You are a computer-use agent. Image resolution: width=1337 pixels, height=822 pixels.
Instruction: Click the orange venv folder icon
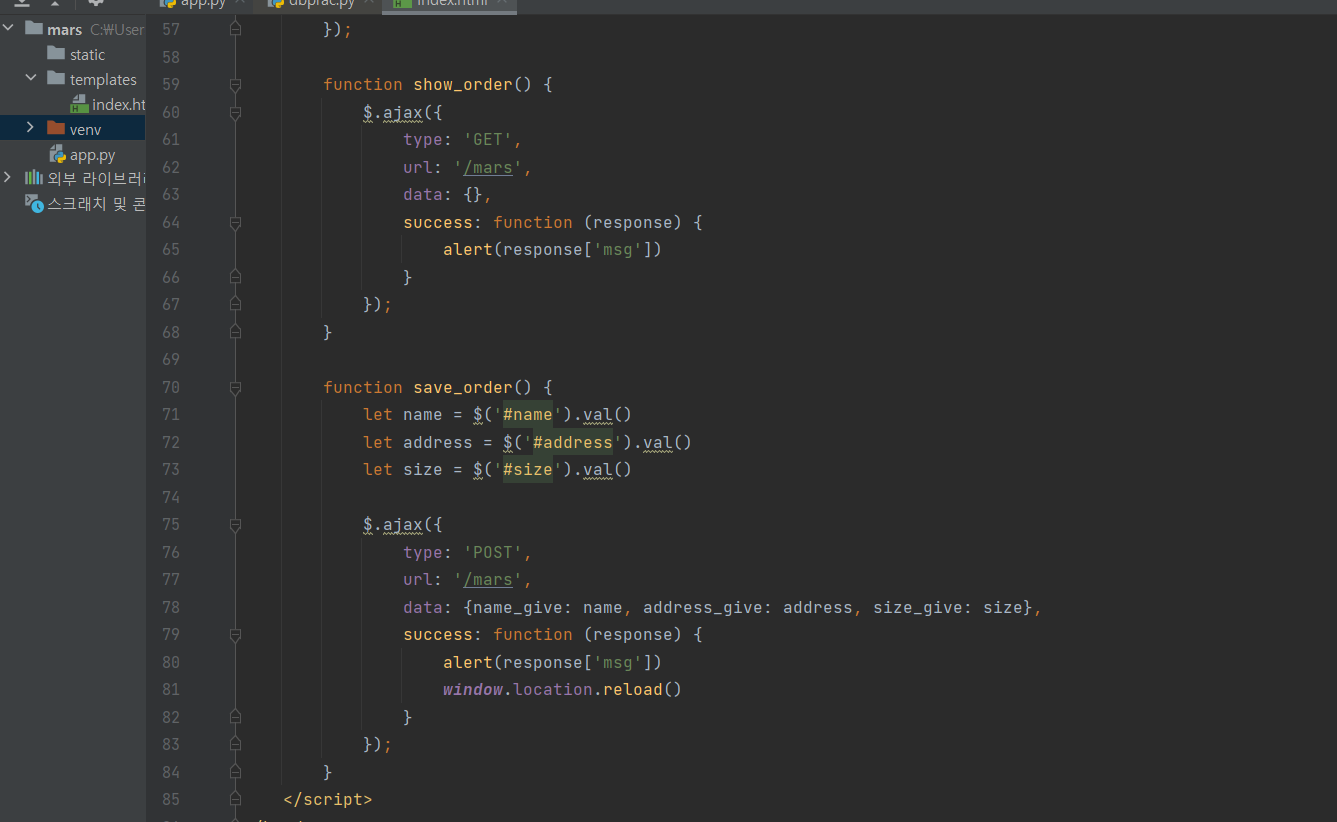point(56,129)
